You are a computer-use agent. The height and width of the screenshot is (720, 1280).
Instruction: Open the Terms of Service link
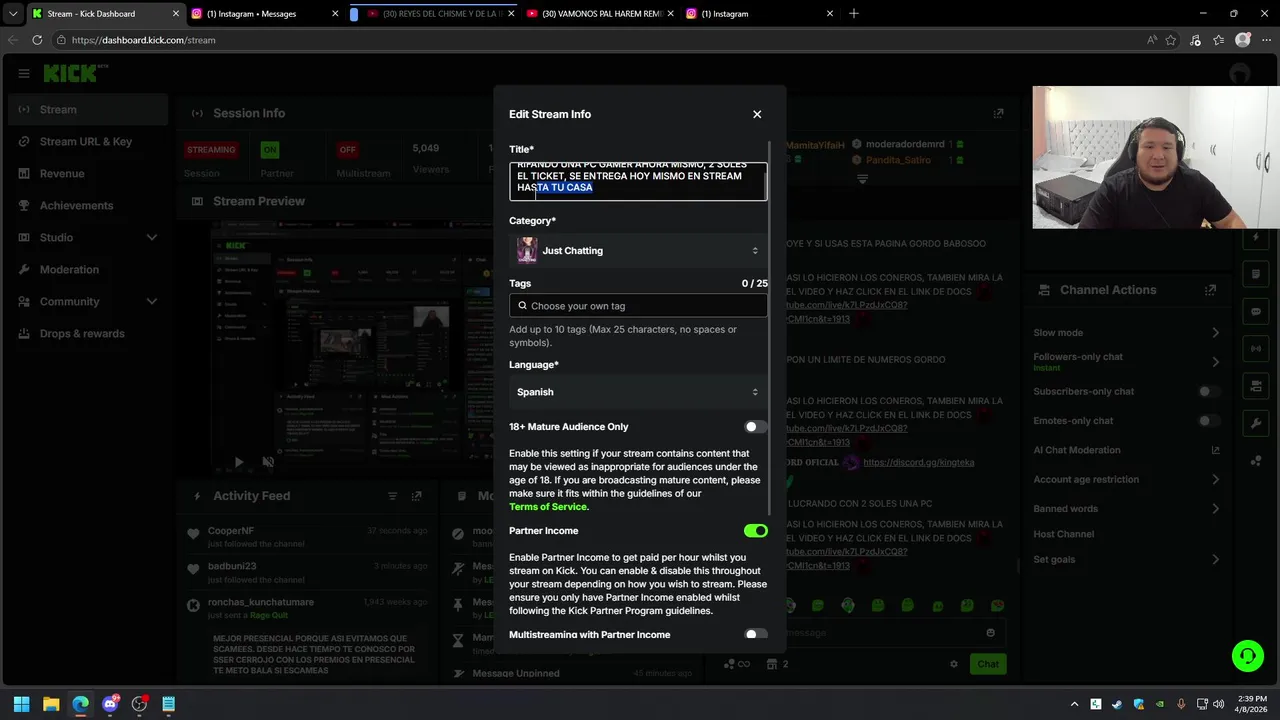(x=549, y=507)
